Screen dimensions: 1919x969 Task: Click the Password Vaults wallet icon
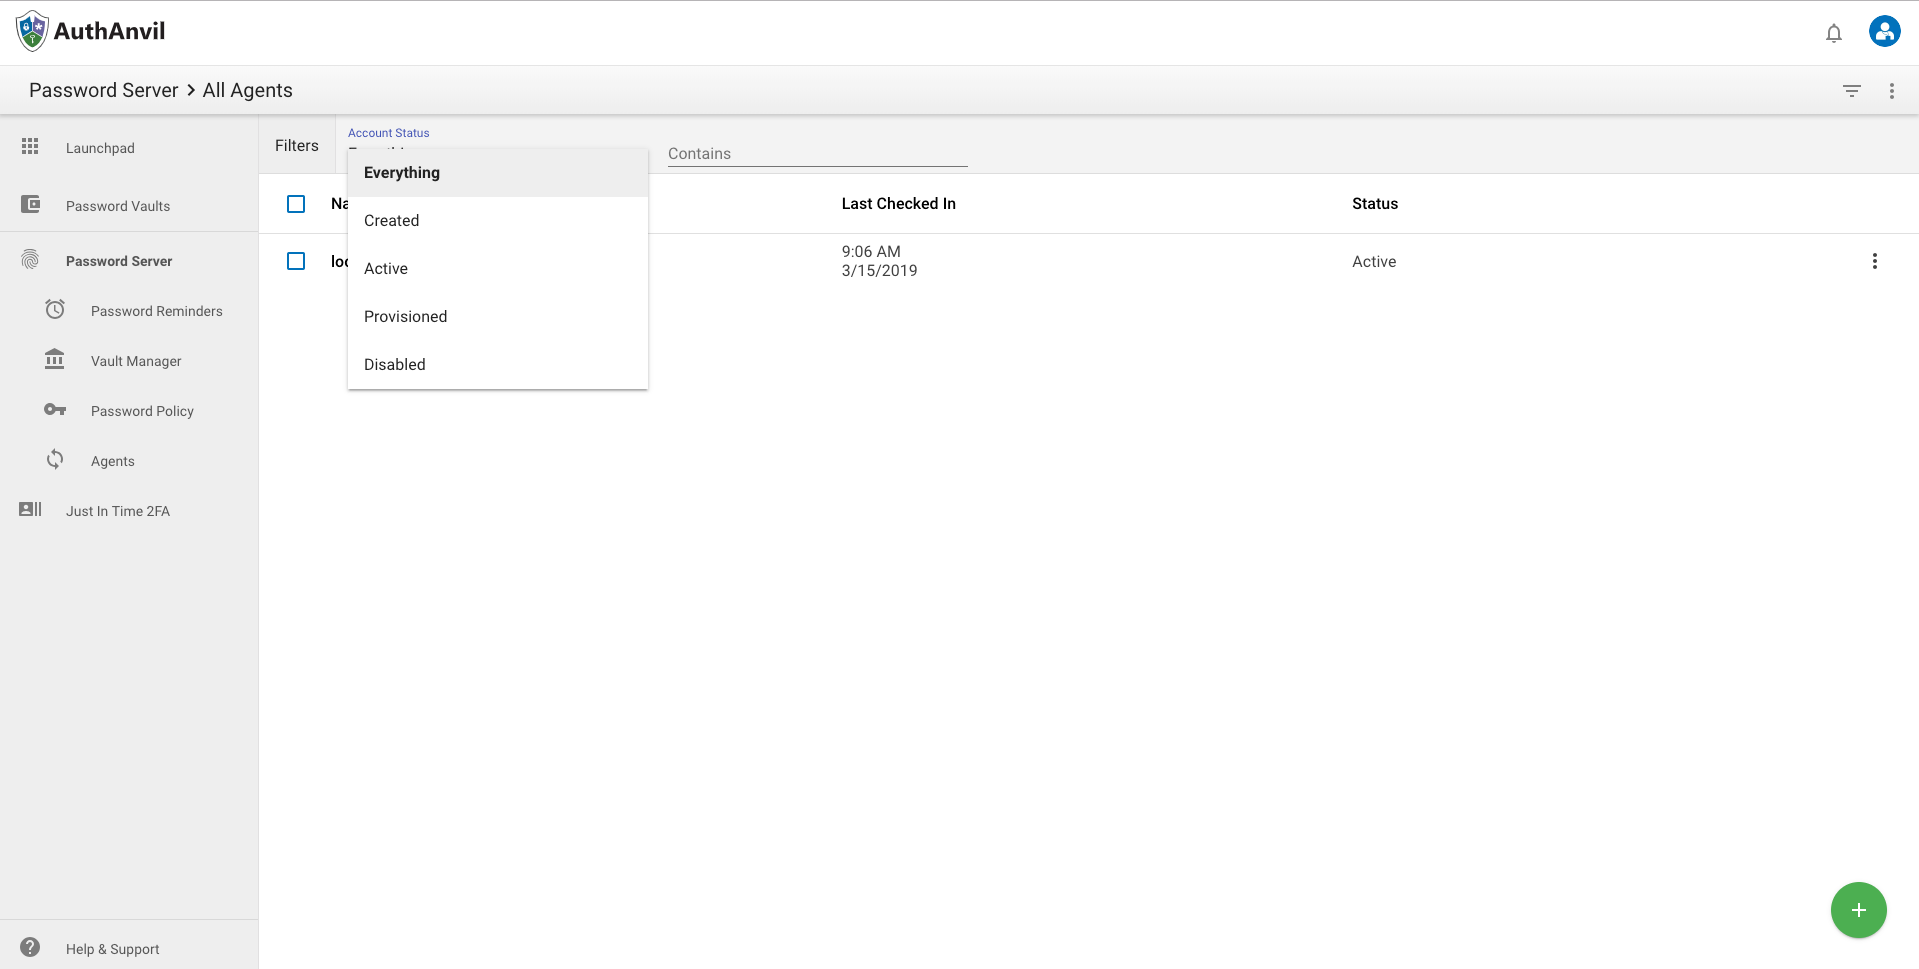31,205
